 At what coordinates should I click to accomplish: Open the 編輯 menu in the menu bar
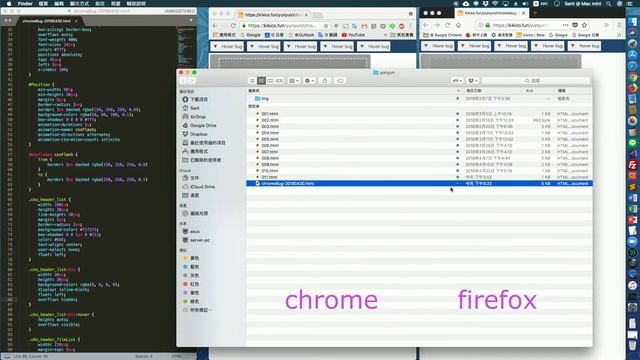click(59, 3)
